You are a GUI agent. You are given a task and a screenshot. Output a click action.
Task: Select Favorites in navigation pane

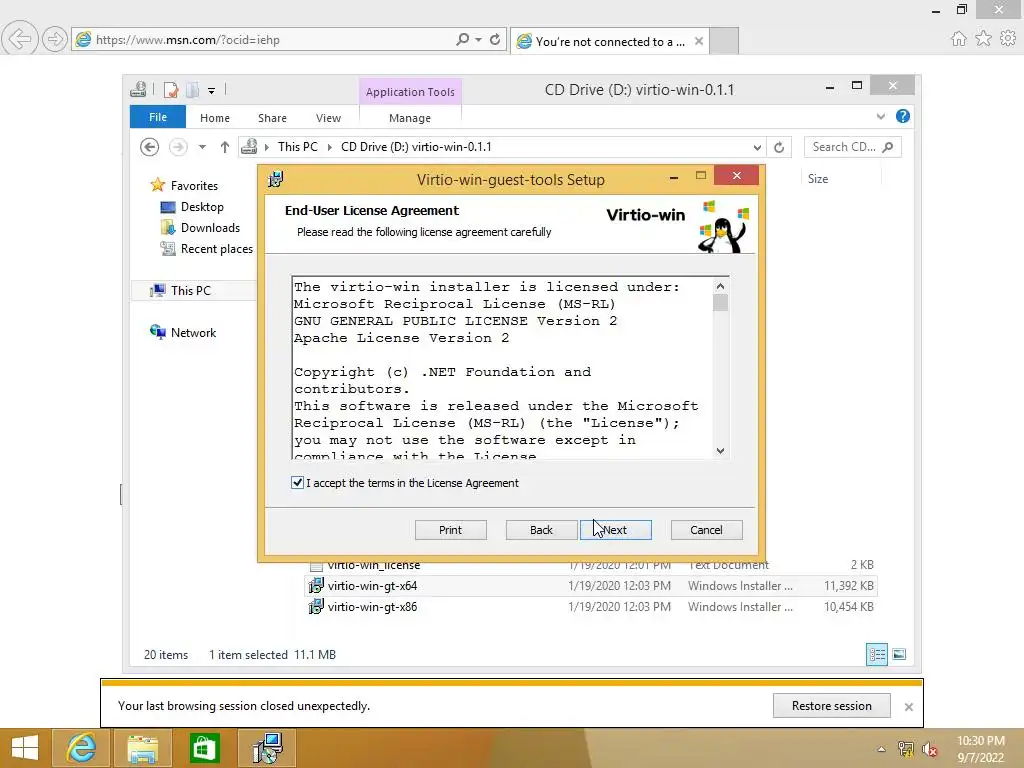[x=194, y=185]
